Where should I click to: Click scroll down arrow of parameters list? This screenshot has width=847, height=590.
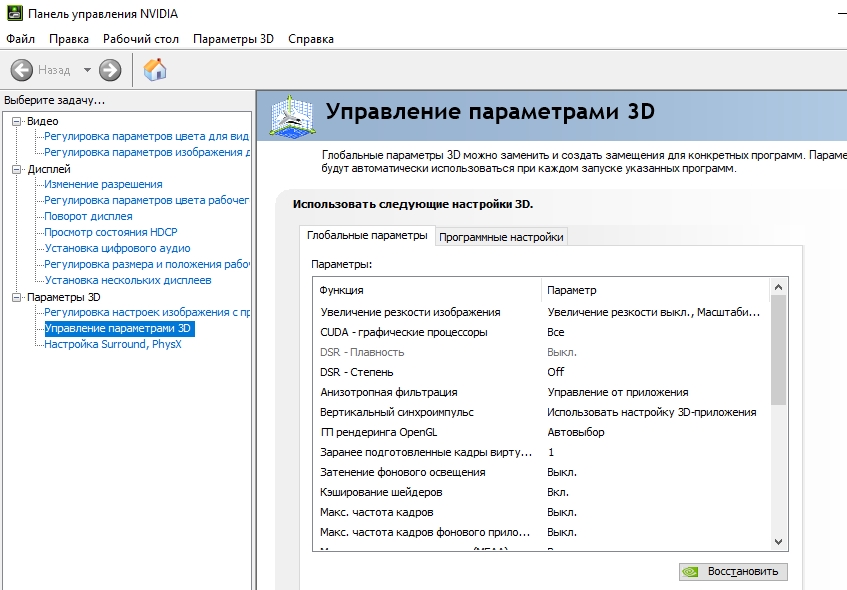click(x=779, y=541)
